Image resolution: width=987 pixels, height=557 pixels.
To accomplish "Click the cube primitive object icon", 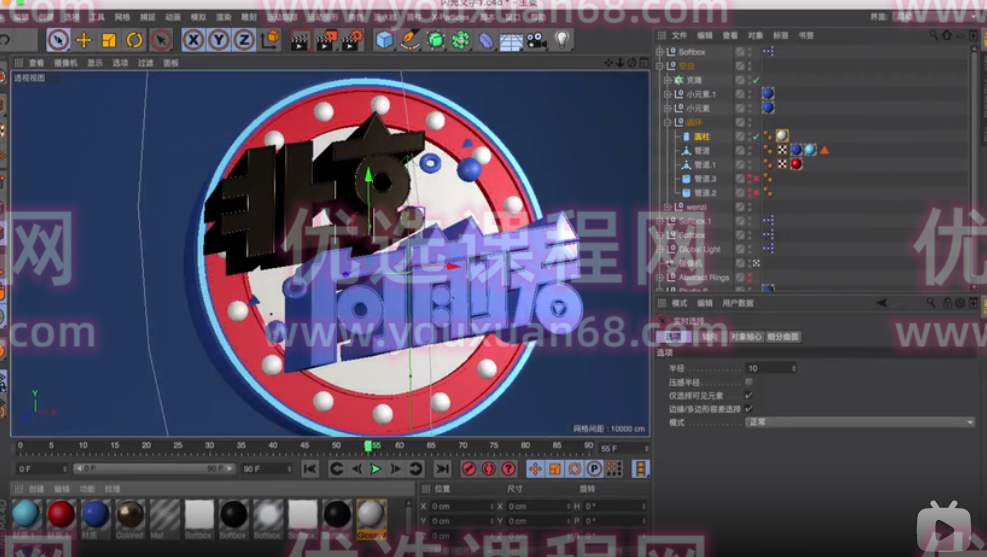I will 384,40.
